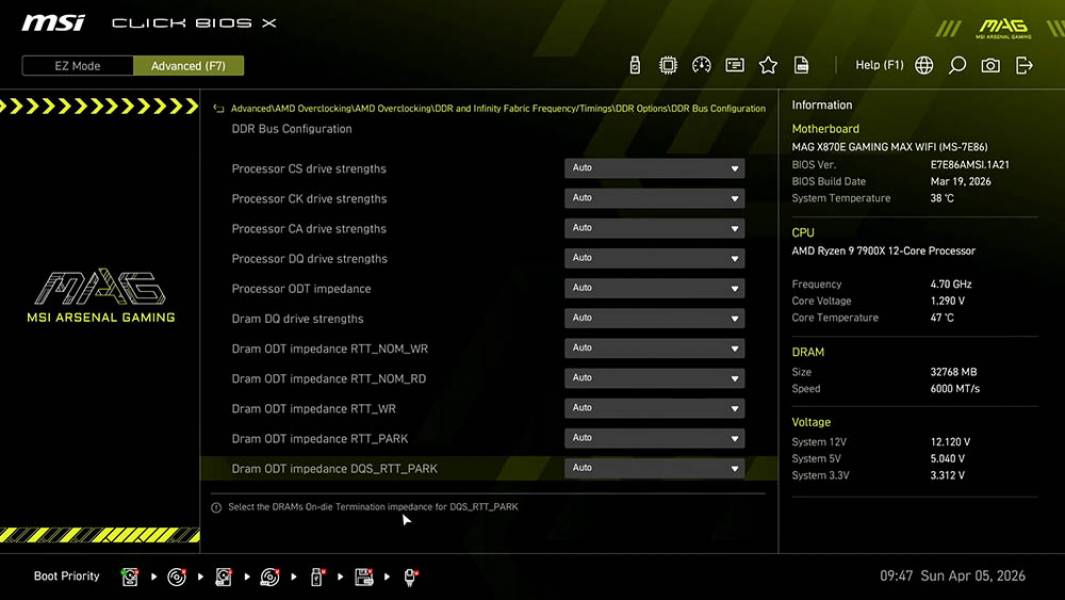The height and width of the screenshot is (600, 1065).
Task: Expand the Dram ODT impedance RTT_WR dropdown
Action: tap(654, 408)
